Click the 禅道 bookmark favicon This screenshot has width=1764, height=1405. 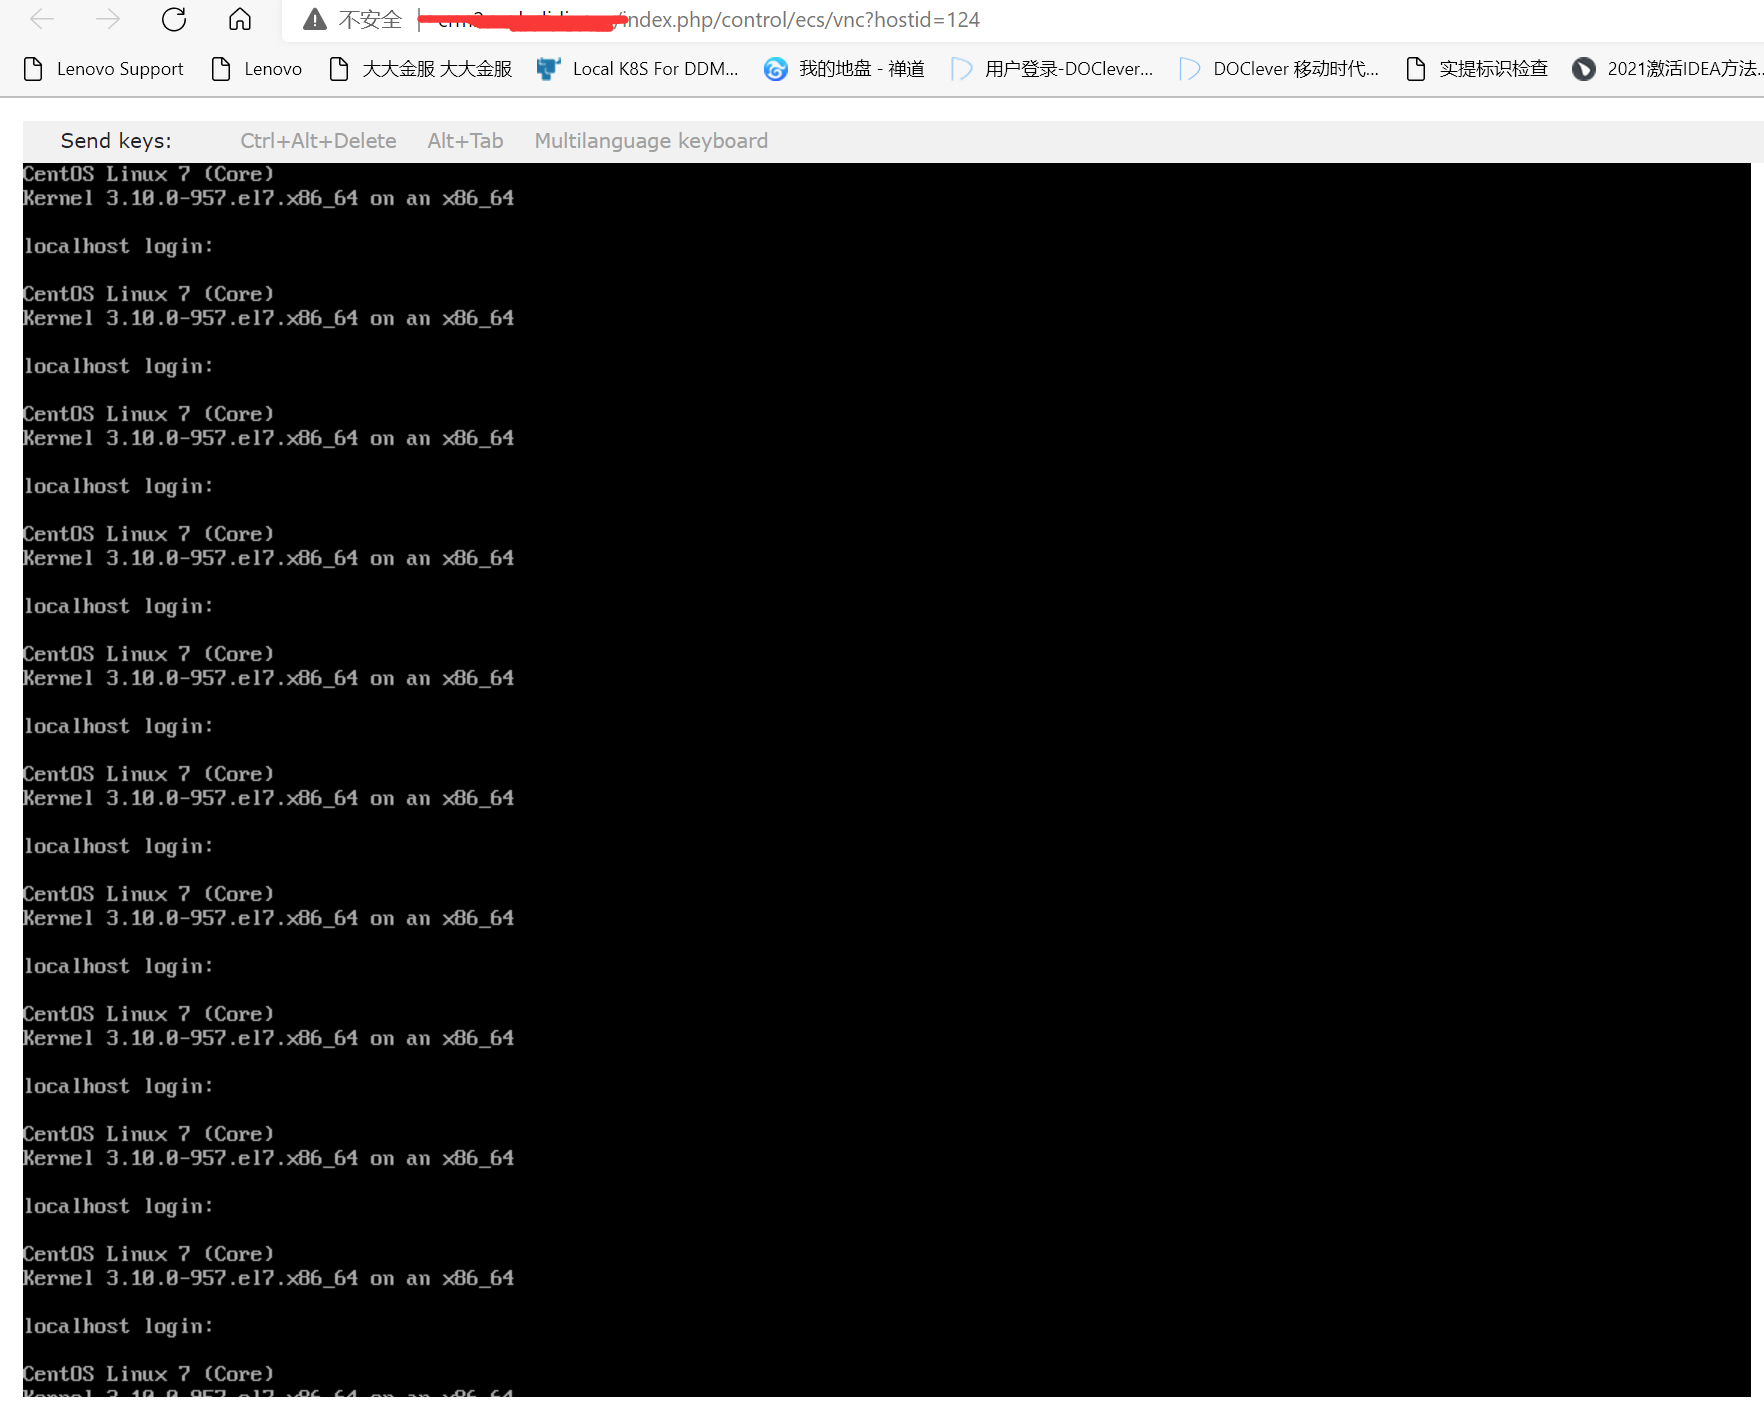[775, 69]
